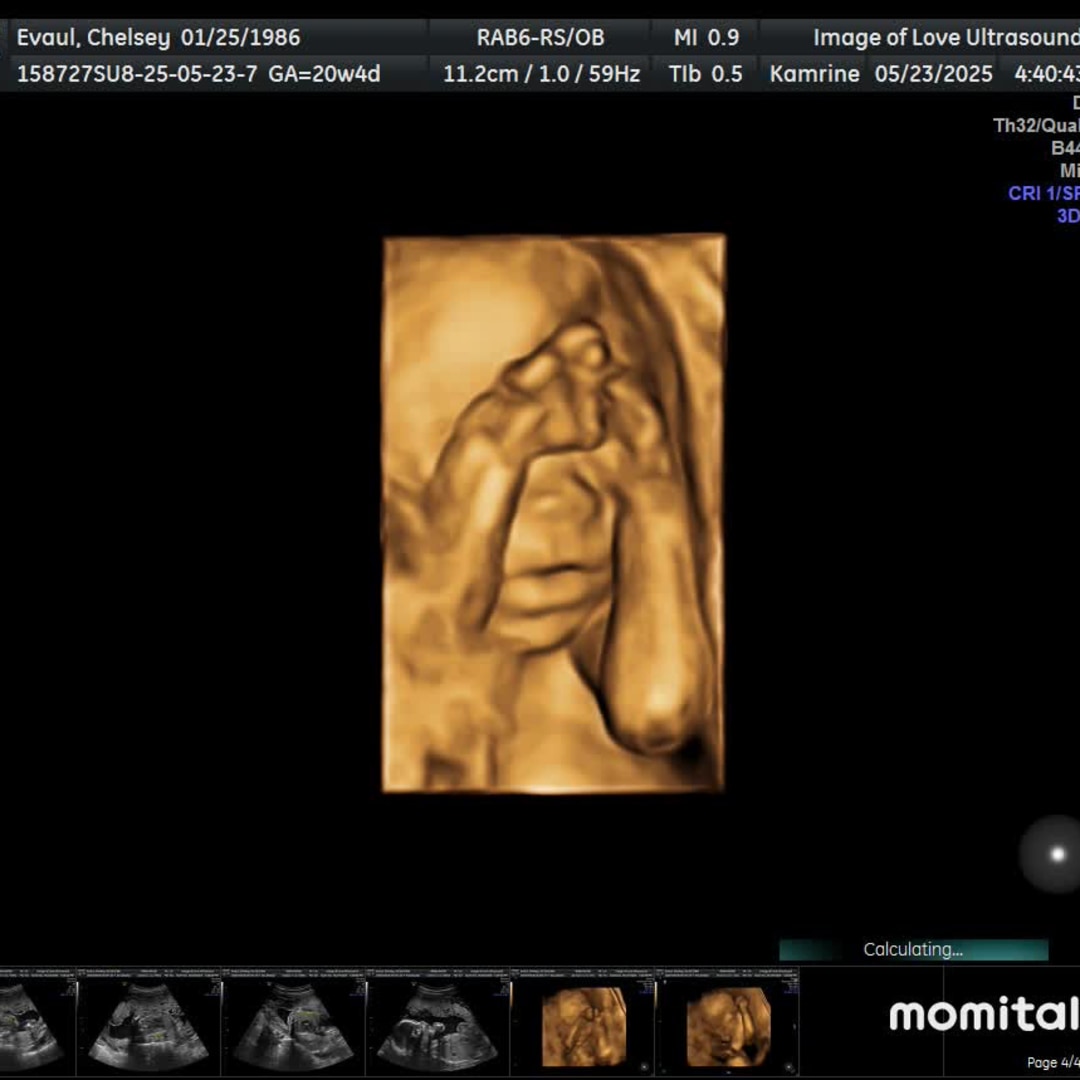
Task: Select the GA=20w4d gestational age label
Action: coord(324,74)
